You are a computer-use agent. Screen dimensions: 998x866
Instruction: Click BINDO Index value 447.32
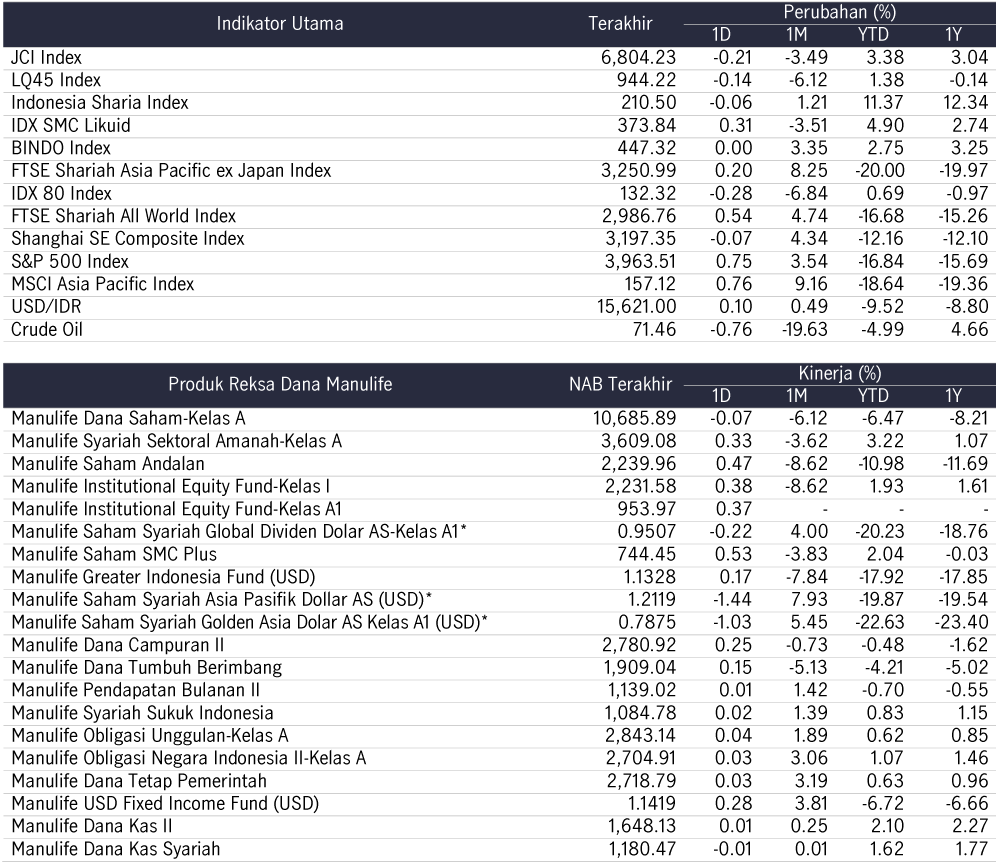(647, 148)
